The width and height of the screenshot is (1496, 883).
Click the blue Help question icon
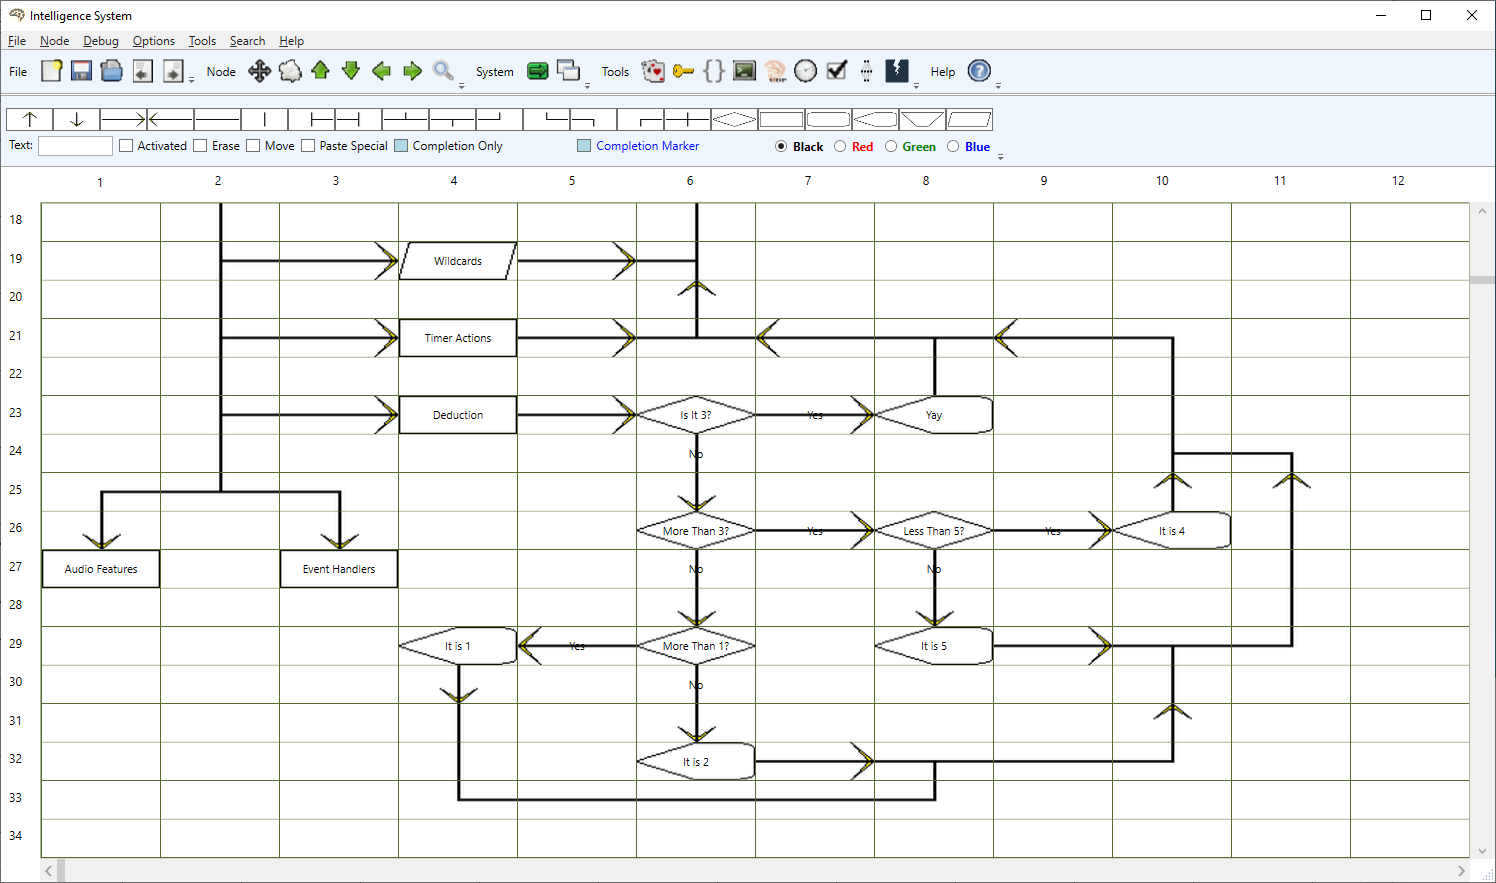click(x=980, y=71)
